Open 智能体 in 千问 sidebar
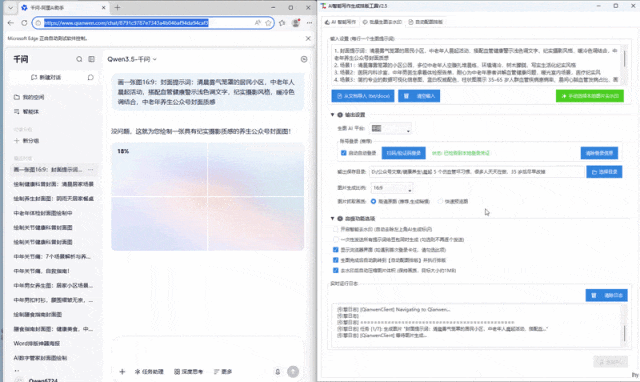Image resolution: width=640 pixels, height=382 pixels. coord(27,111)
